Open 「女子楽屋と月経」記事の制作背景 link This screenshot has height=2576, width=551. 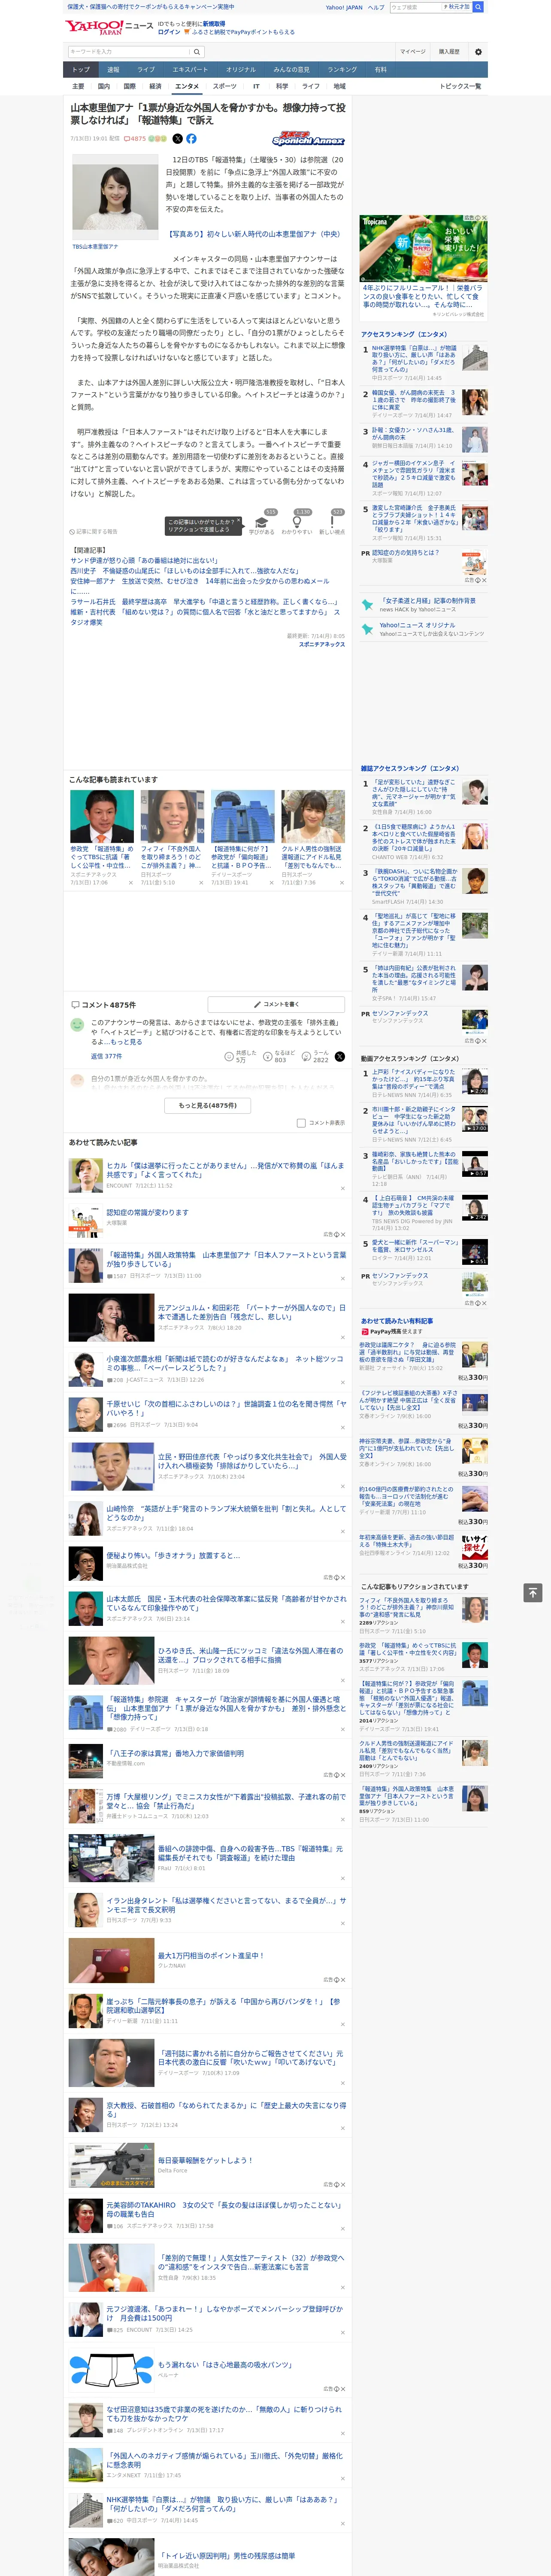(428, 601)
